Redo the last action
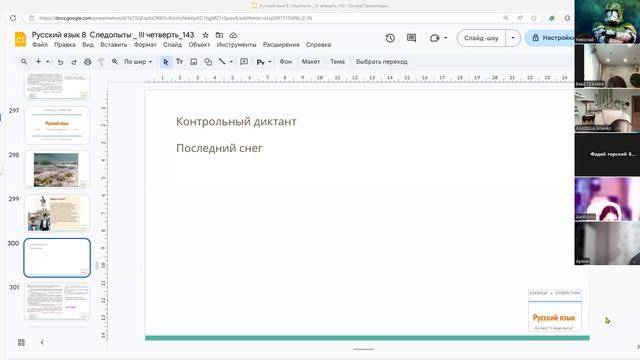640x360 pixels. (74, 62)
